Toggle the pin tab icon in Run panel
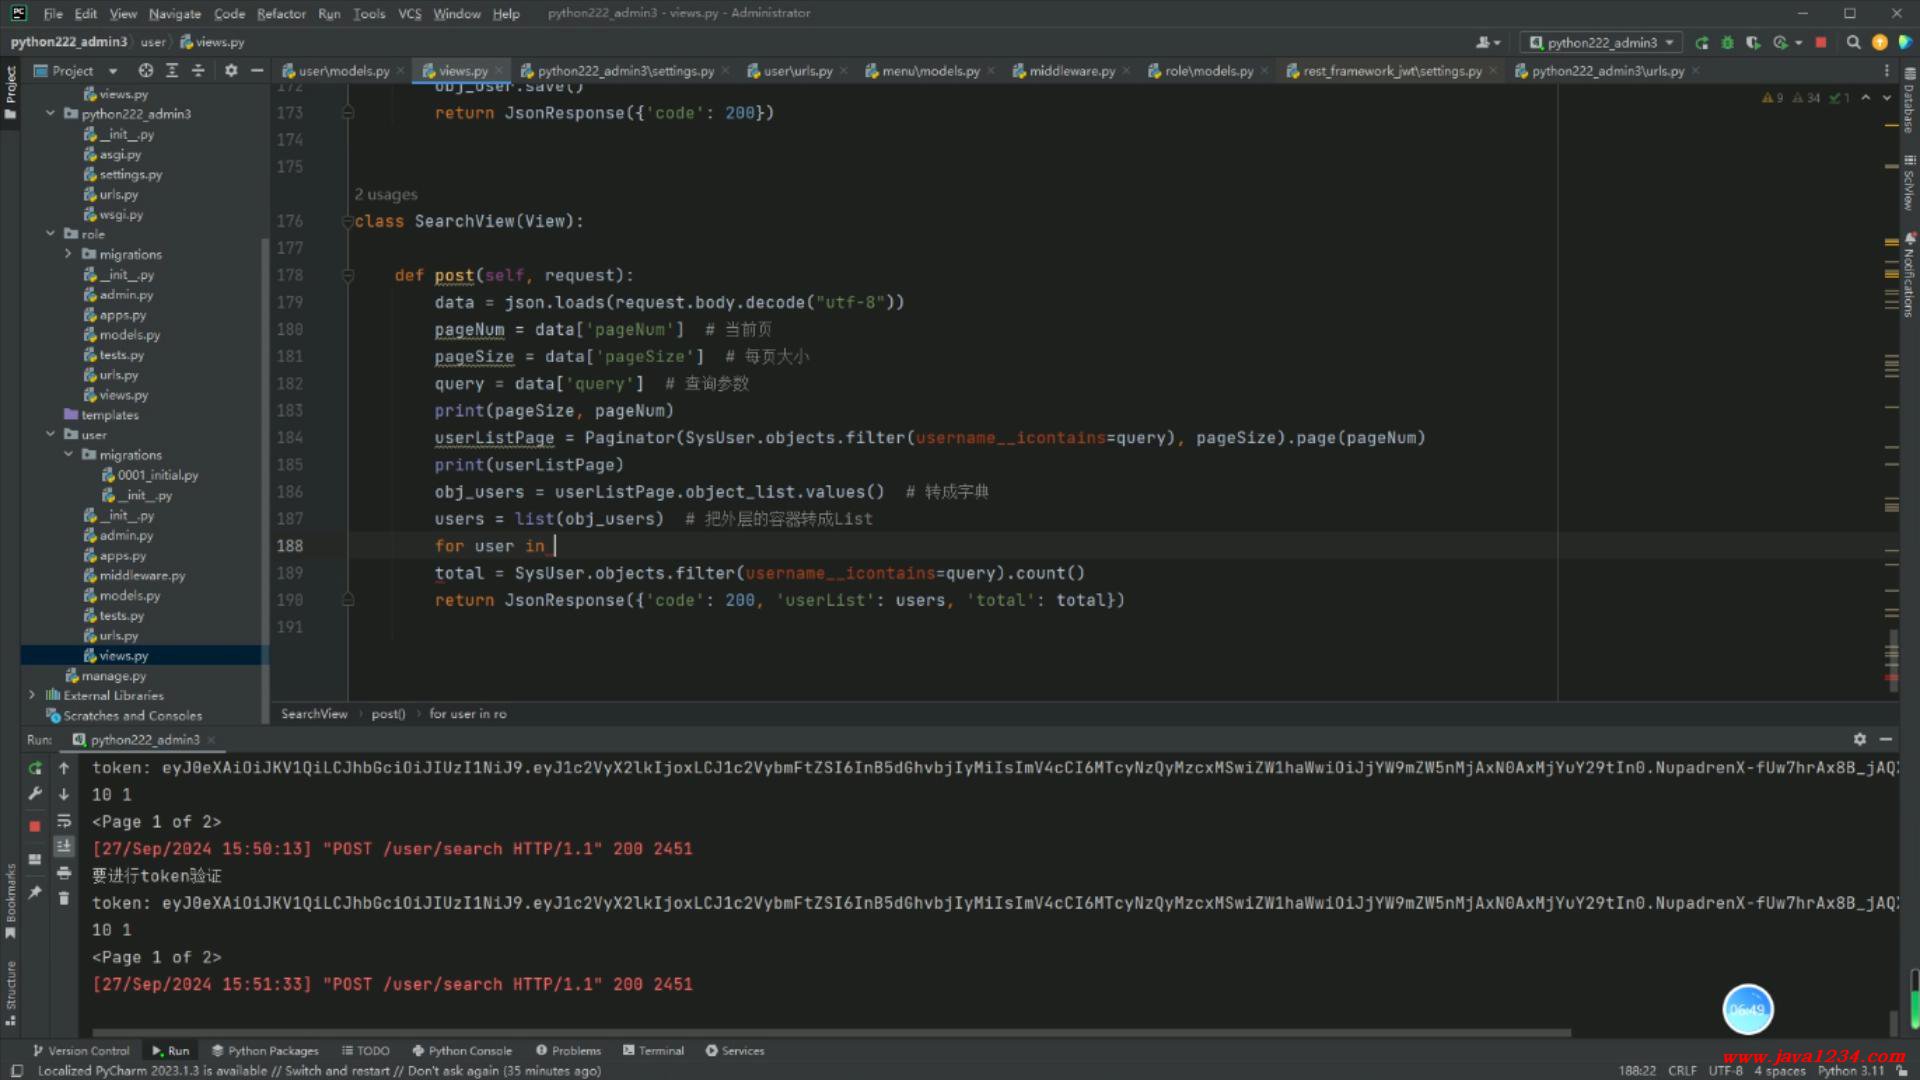The height and width of the screenshot is (1080, 1920). [35, 892]
